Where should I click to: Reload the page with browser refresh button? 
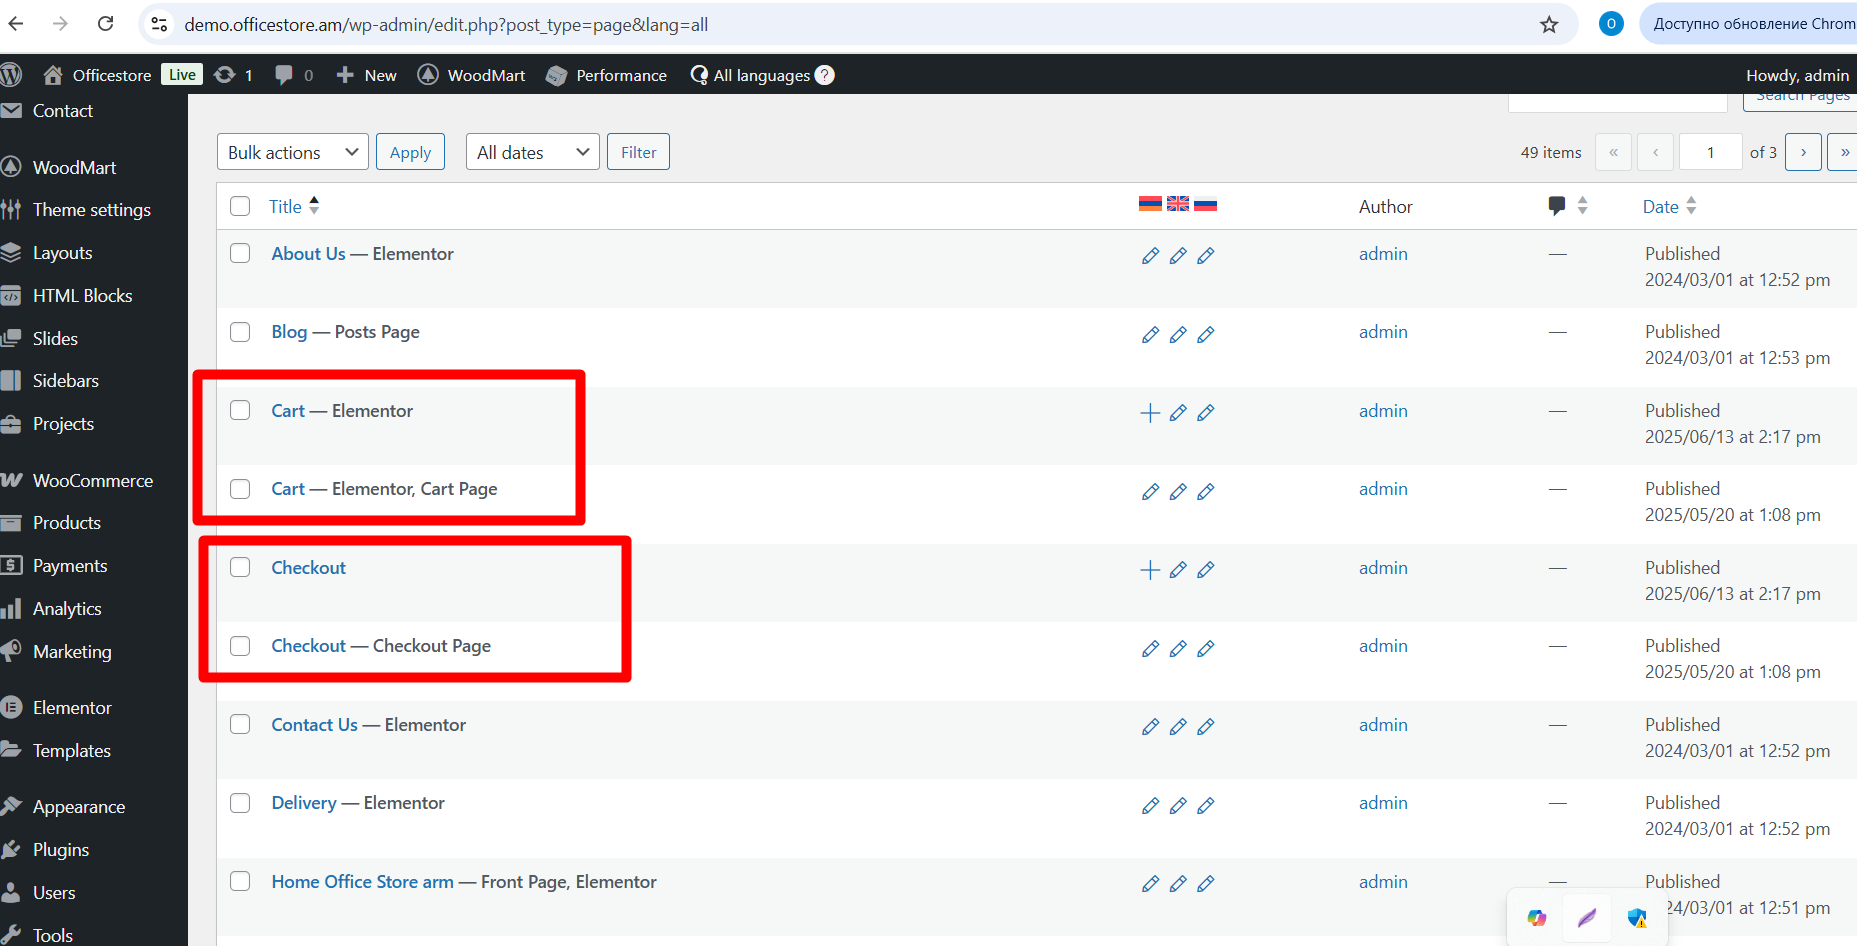[x=105, y=24]
